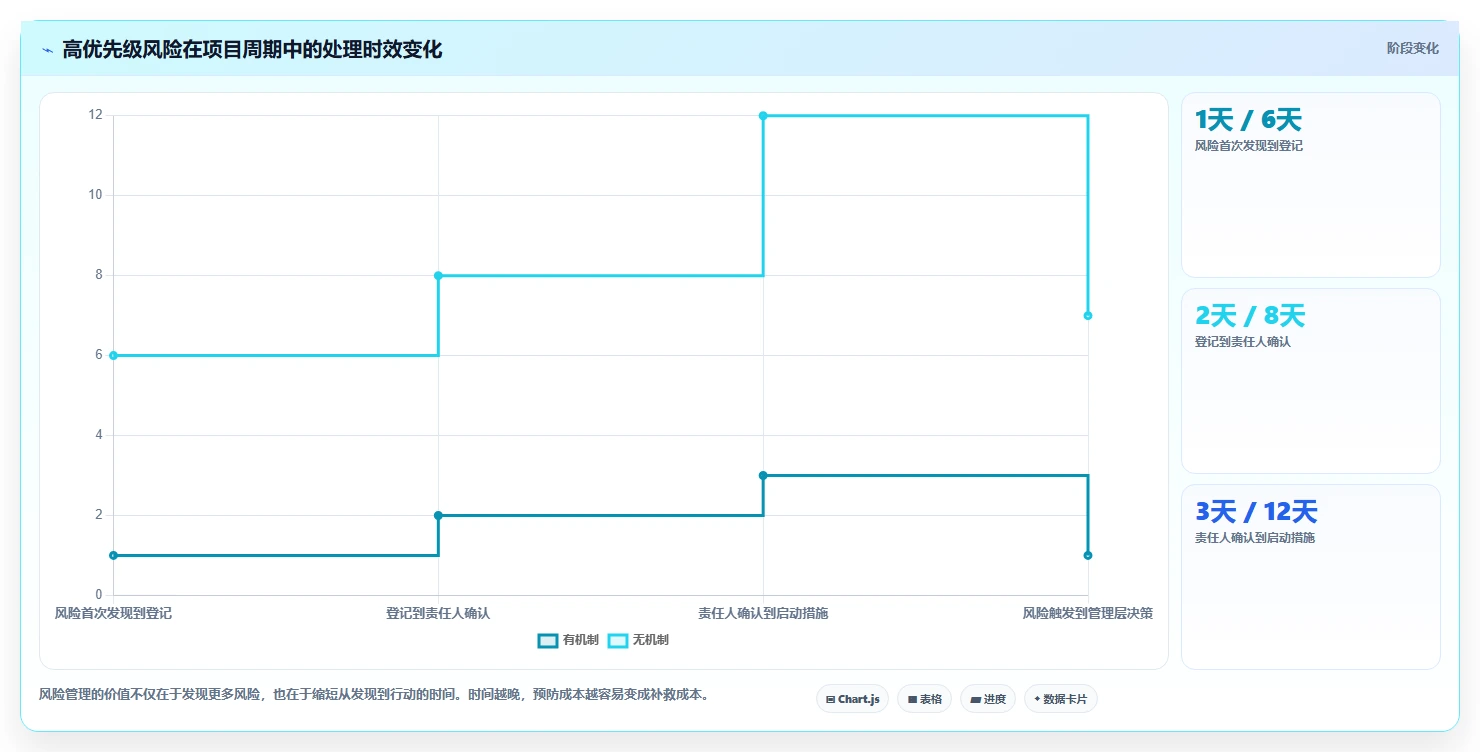Viewport: 1480px width, 752px height.
Task: Click the lightning icon beside the title
Action: pyautogui.click(x=47, y=49)
